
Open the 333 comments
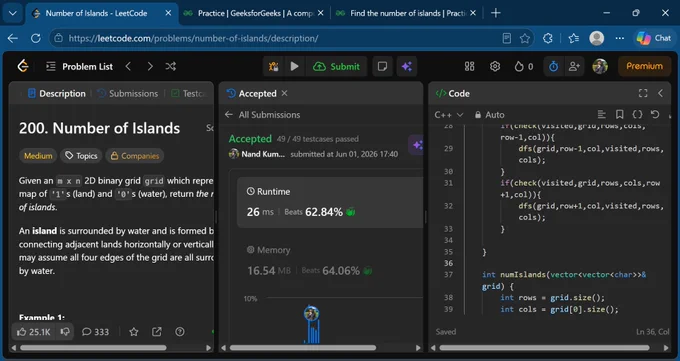(x=95, y=332)
